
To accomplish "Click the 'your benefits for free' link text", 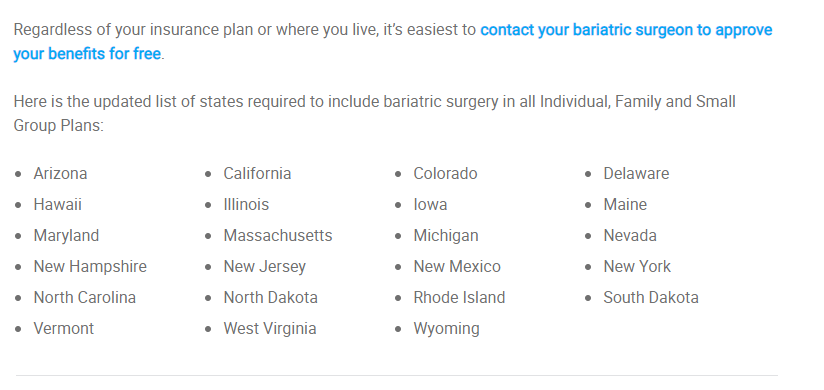I will coord(87,54).
